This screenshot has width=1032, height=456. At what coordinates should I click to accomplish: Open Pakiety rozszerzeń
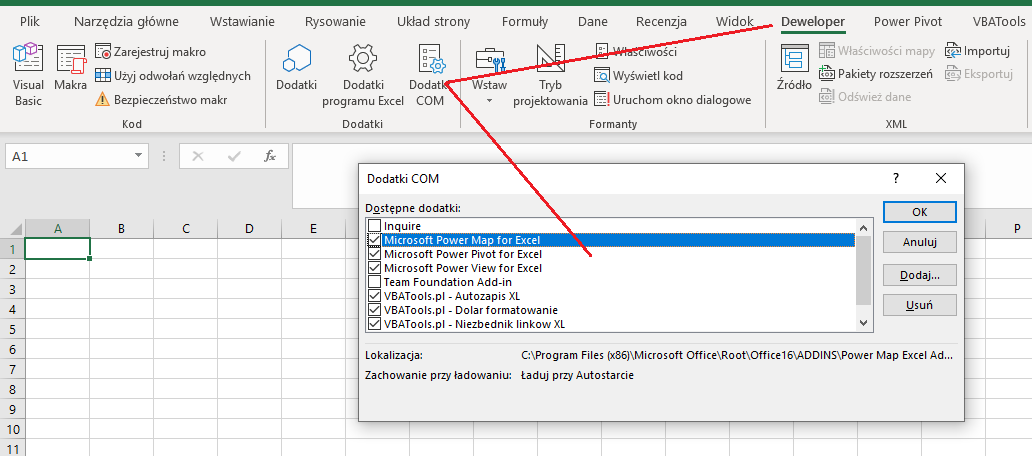(876, 74)
